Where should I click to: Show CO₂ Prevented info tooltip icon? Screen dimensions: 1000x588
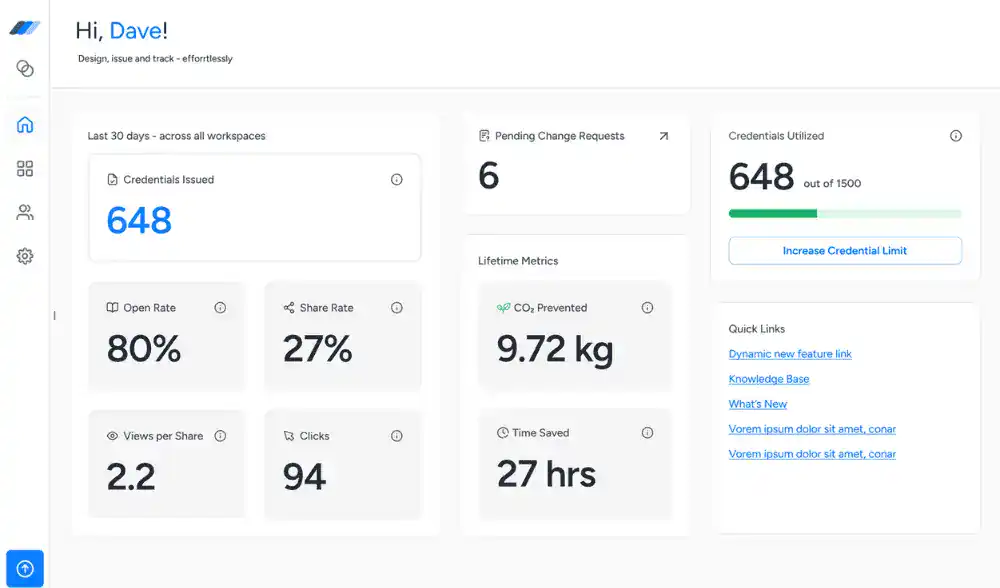(x=647, y=308)
